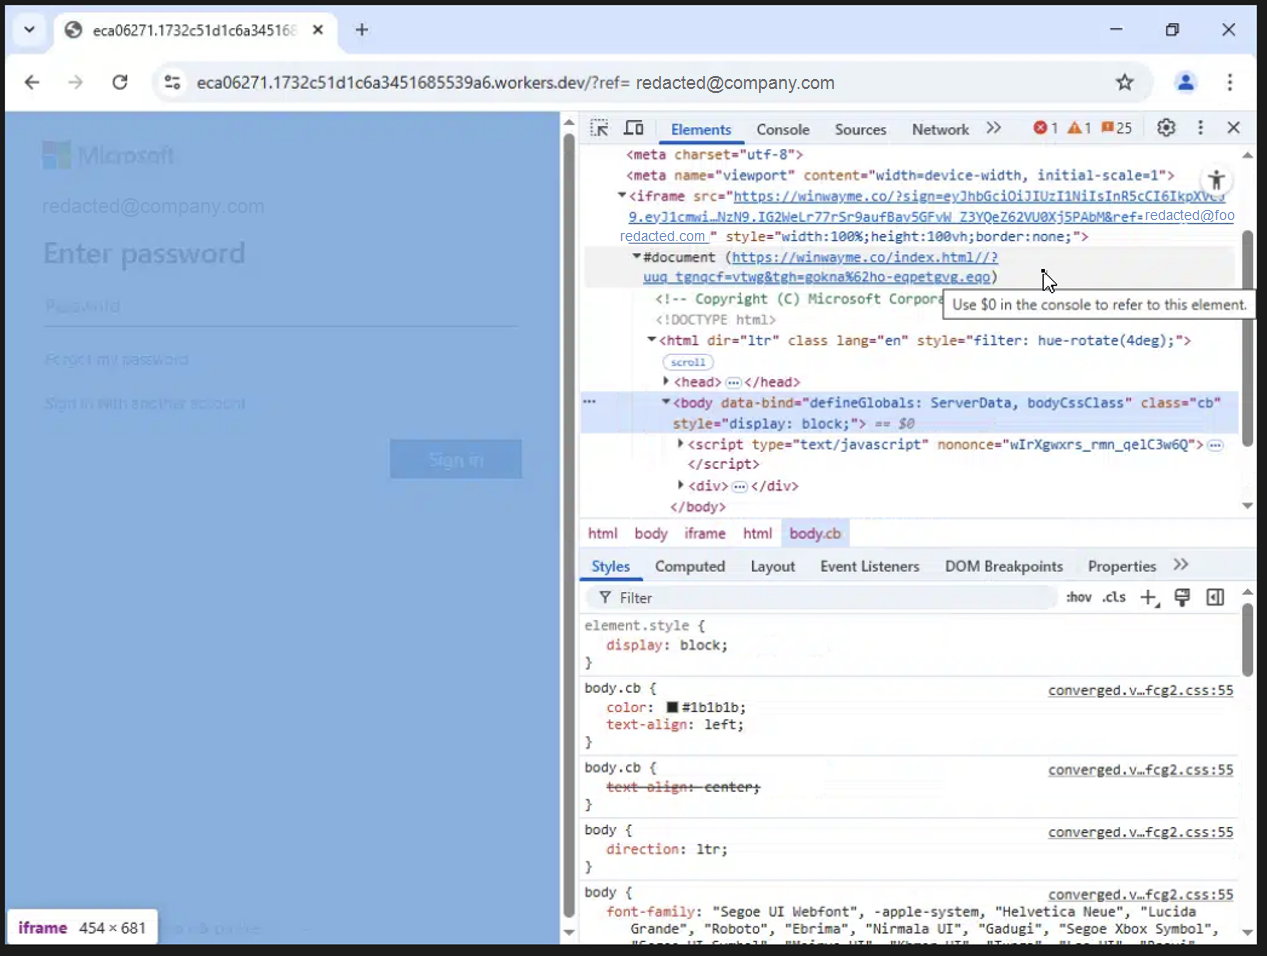Toggle the .cls class editor
This screenshot has height=956, width=1267.
pos(1114,597)
